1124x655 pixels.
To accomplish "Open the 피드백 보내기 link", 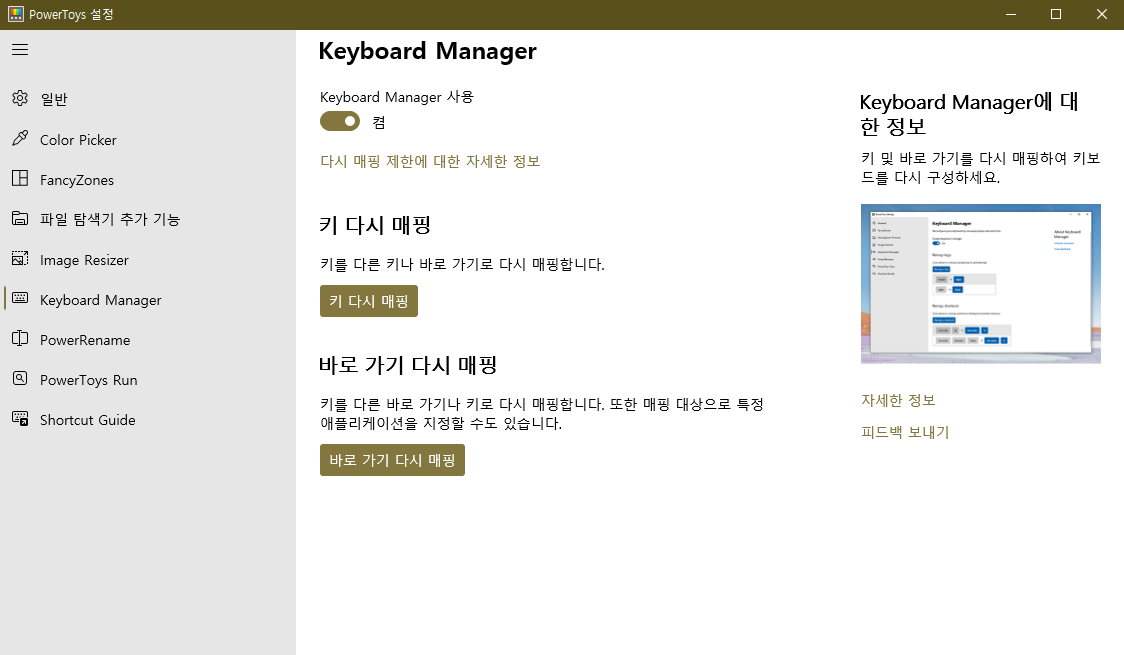I will tap(905, 432).
